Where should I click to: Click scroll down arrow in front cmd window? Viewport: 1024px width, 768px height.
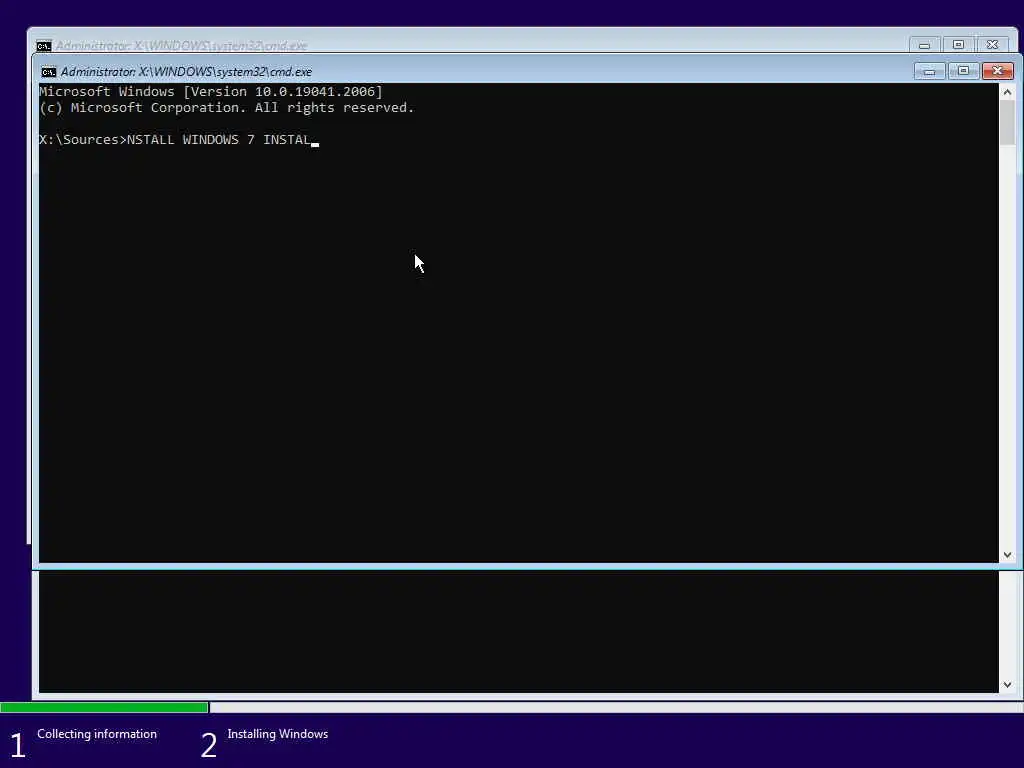click(x=1007, y=554)
